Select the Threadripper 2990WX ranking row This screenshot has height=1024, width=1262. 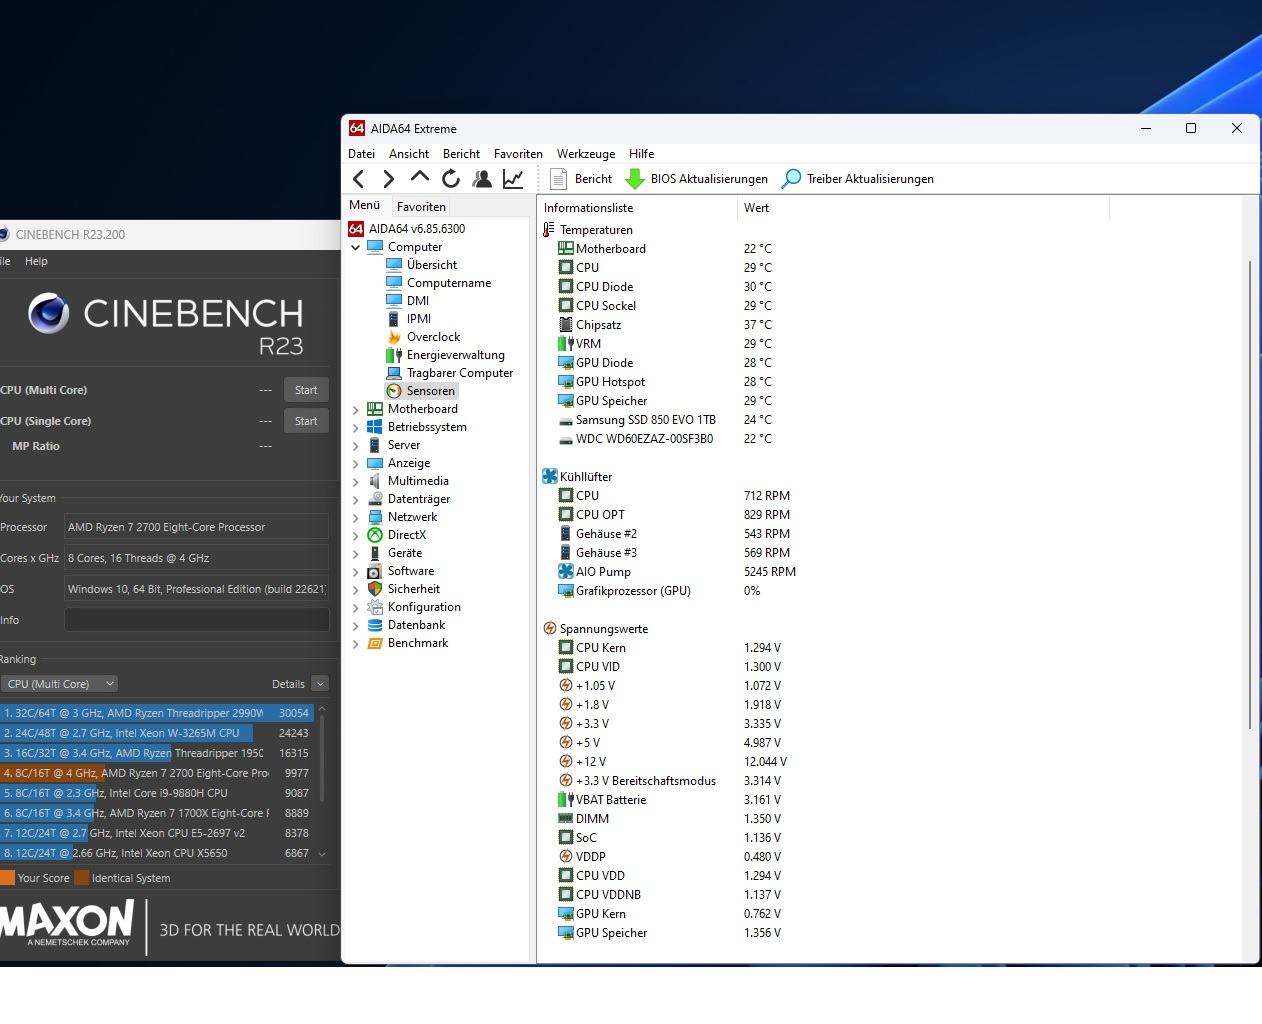click(157, 713)
